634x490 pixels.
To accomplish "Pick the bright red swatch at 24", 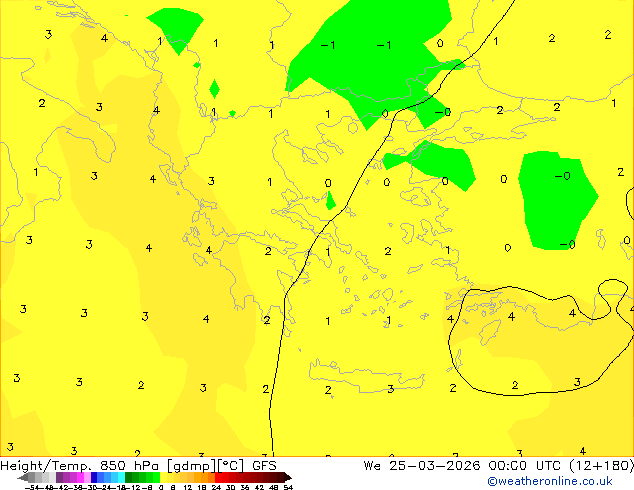I will point(218,477).
